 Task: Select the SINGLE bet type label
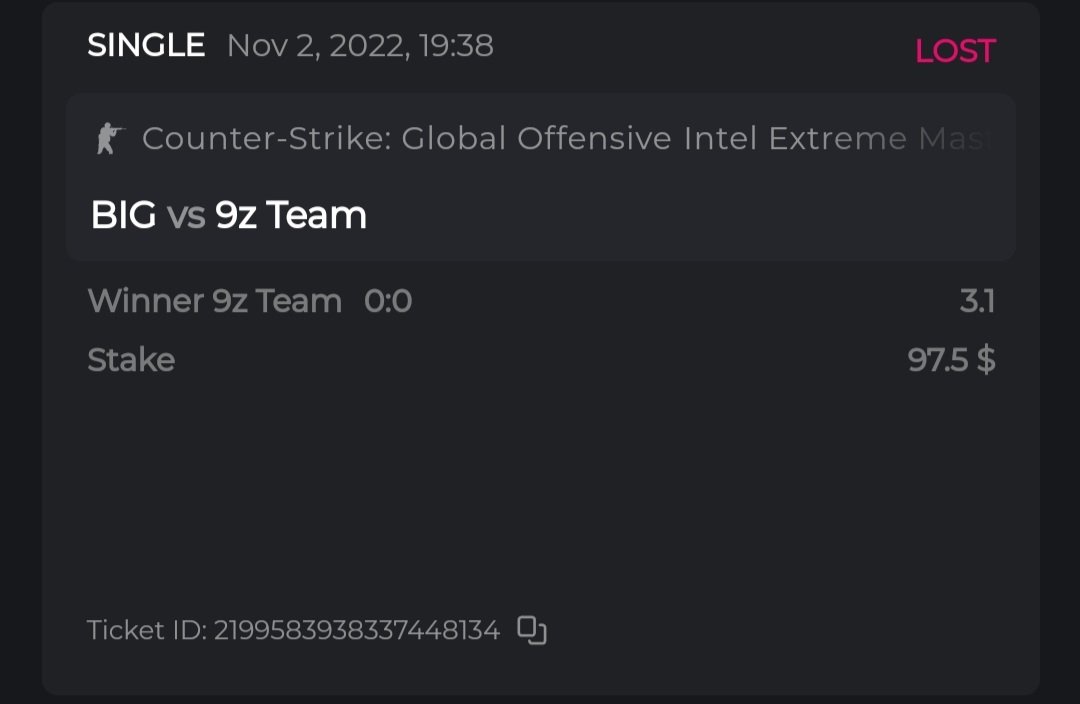click(x=146, y=45)
